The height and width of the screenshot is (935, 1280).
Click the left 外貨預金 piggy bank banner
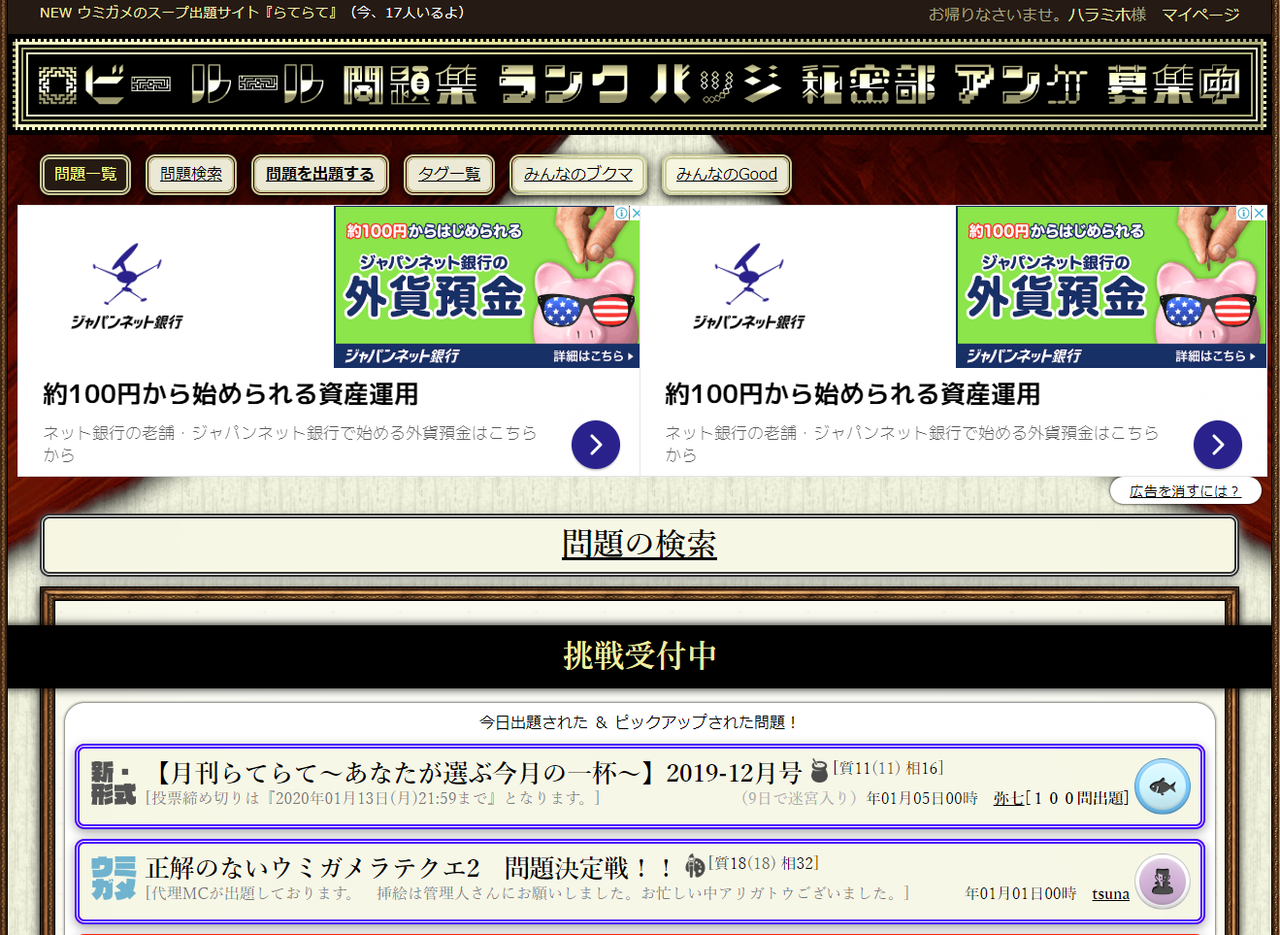[x=487, y=287]
